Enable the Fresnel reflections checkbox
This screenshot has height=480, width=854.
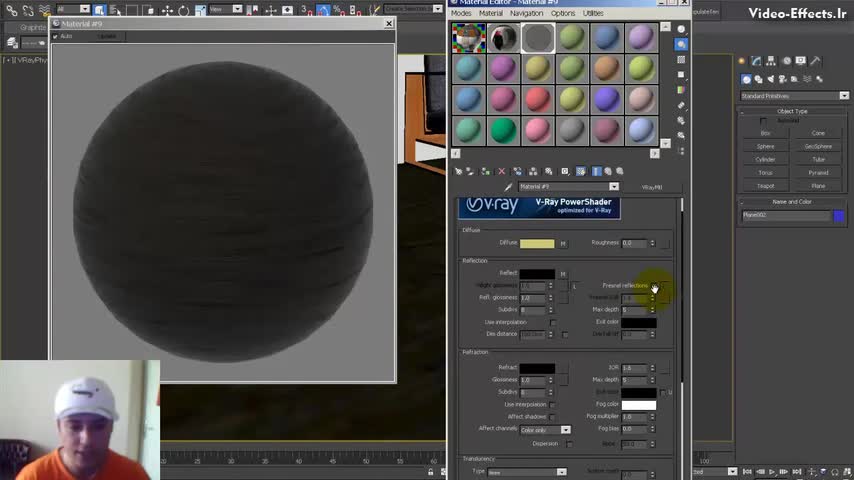pyautogui.click(x=655, y=286)
